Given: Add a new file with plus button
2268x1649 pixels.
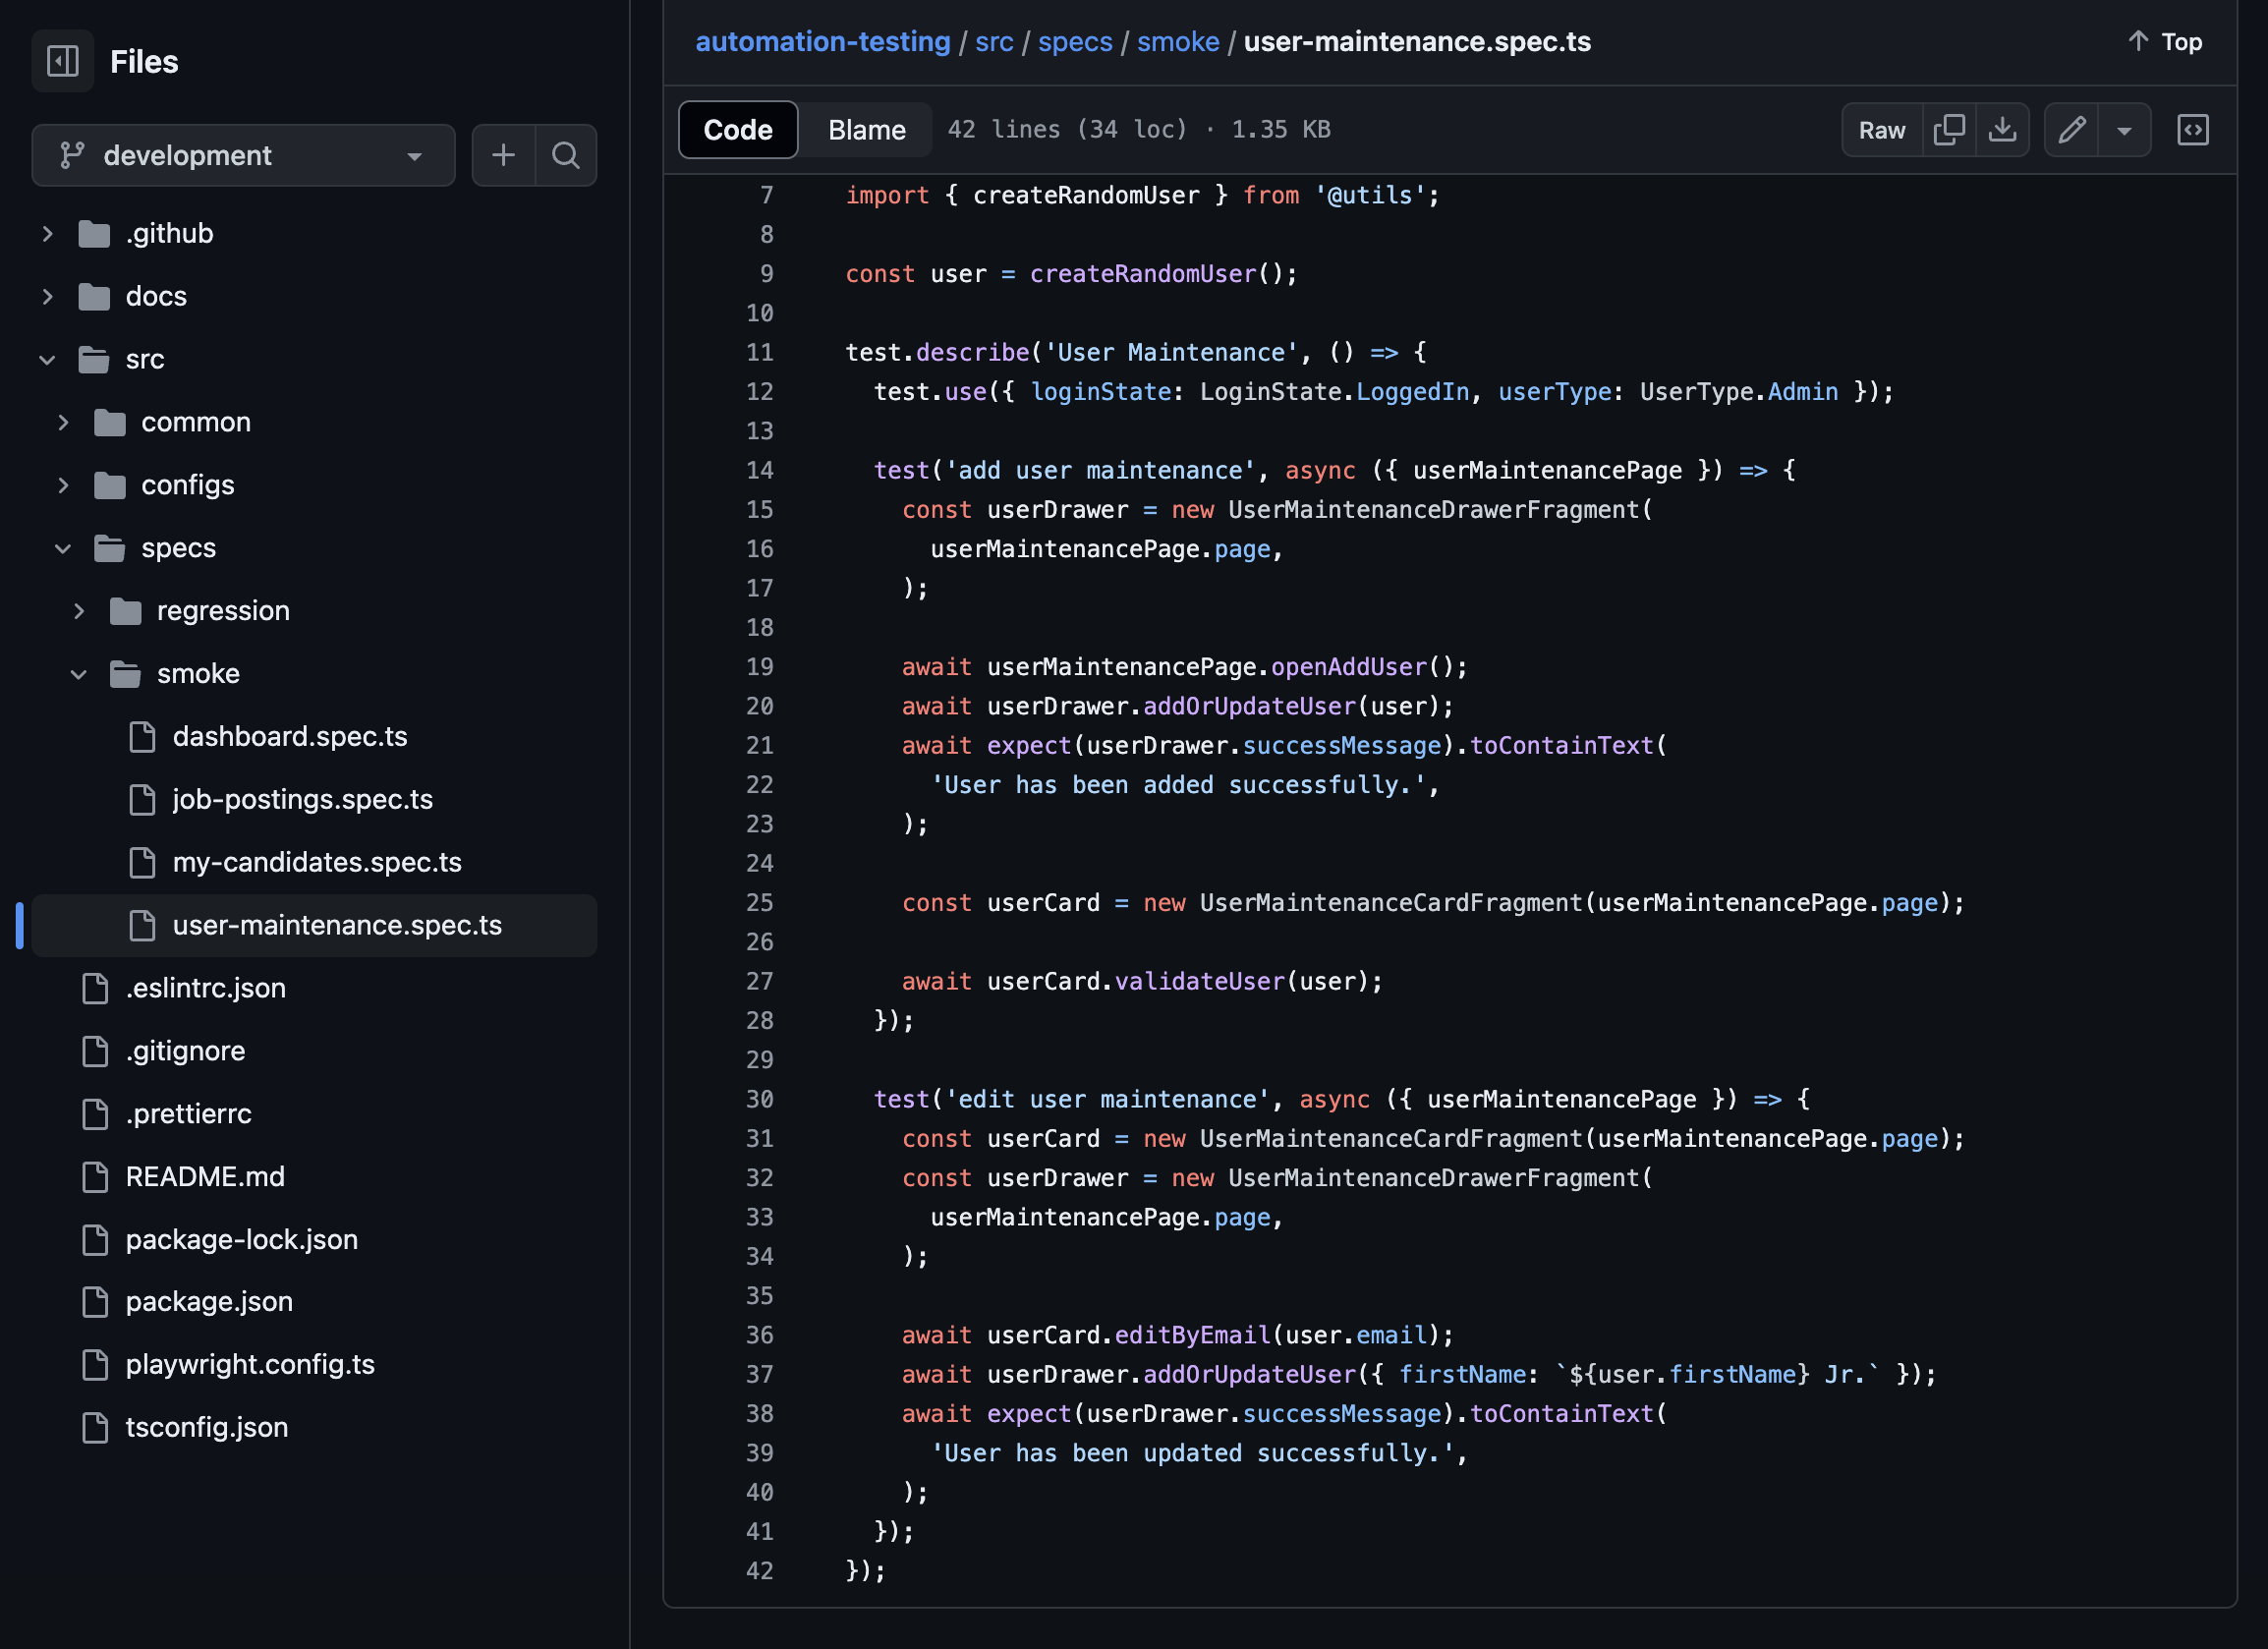Looking at the screenshot, I should pyautogui.click(x=504, y=155).
